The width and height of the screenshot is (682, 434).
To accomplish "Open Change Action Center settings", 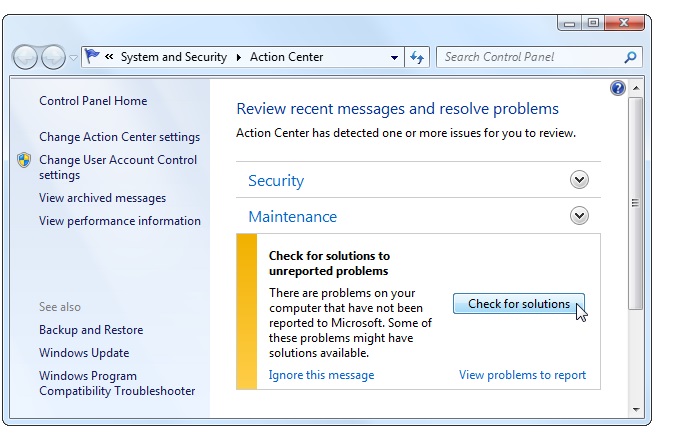I will point(120,137).
